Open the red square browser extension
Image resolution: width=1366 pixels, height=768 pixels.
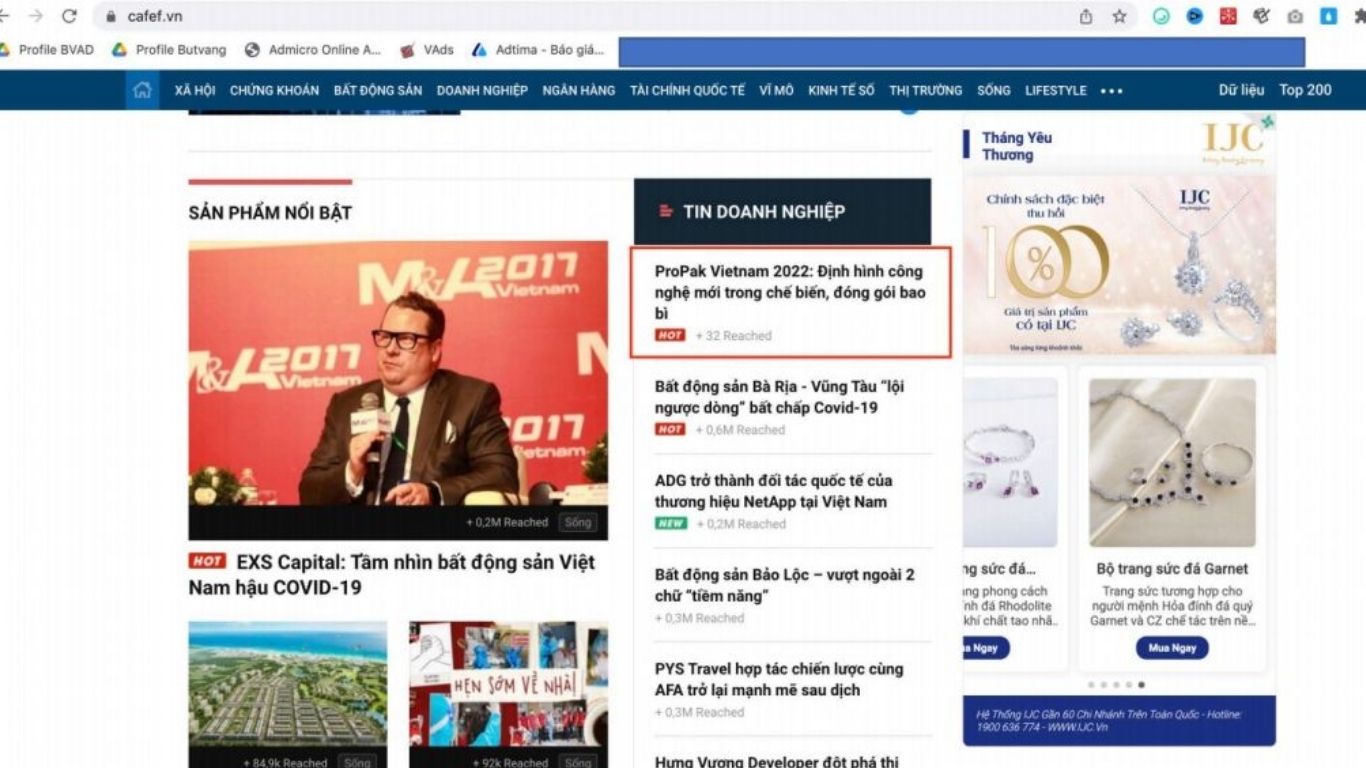pos(1228,16)
